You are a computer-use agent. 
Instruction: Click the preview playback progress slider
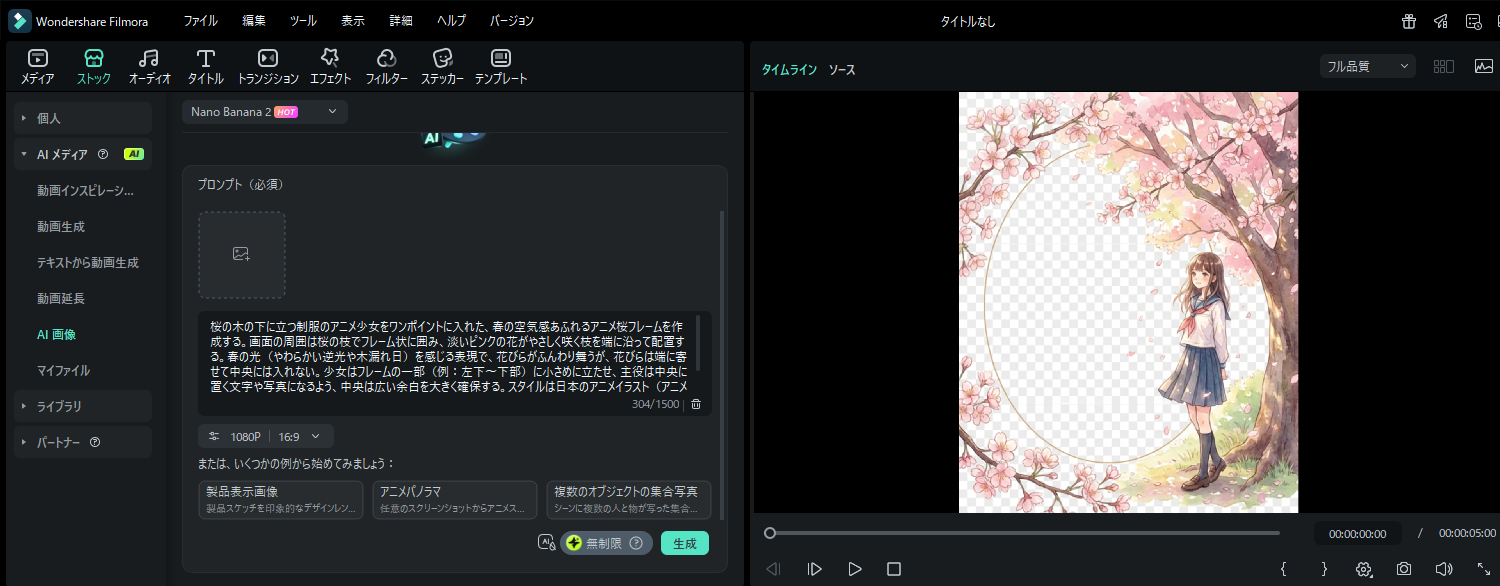(x=1024, y=533)
